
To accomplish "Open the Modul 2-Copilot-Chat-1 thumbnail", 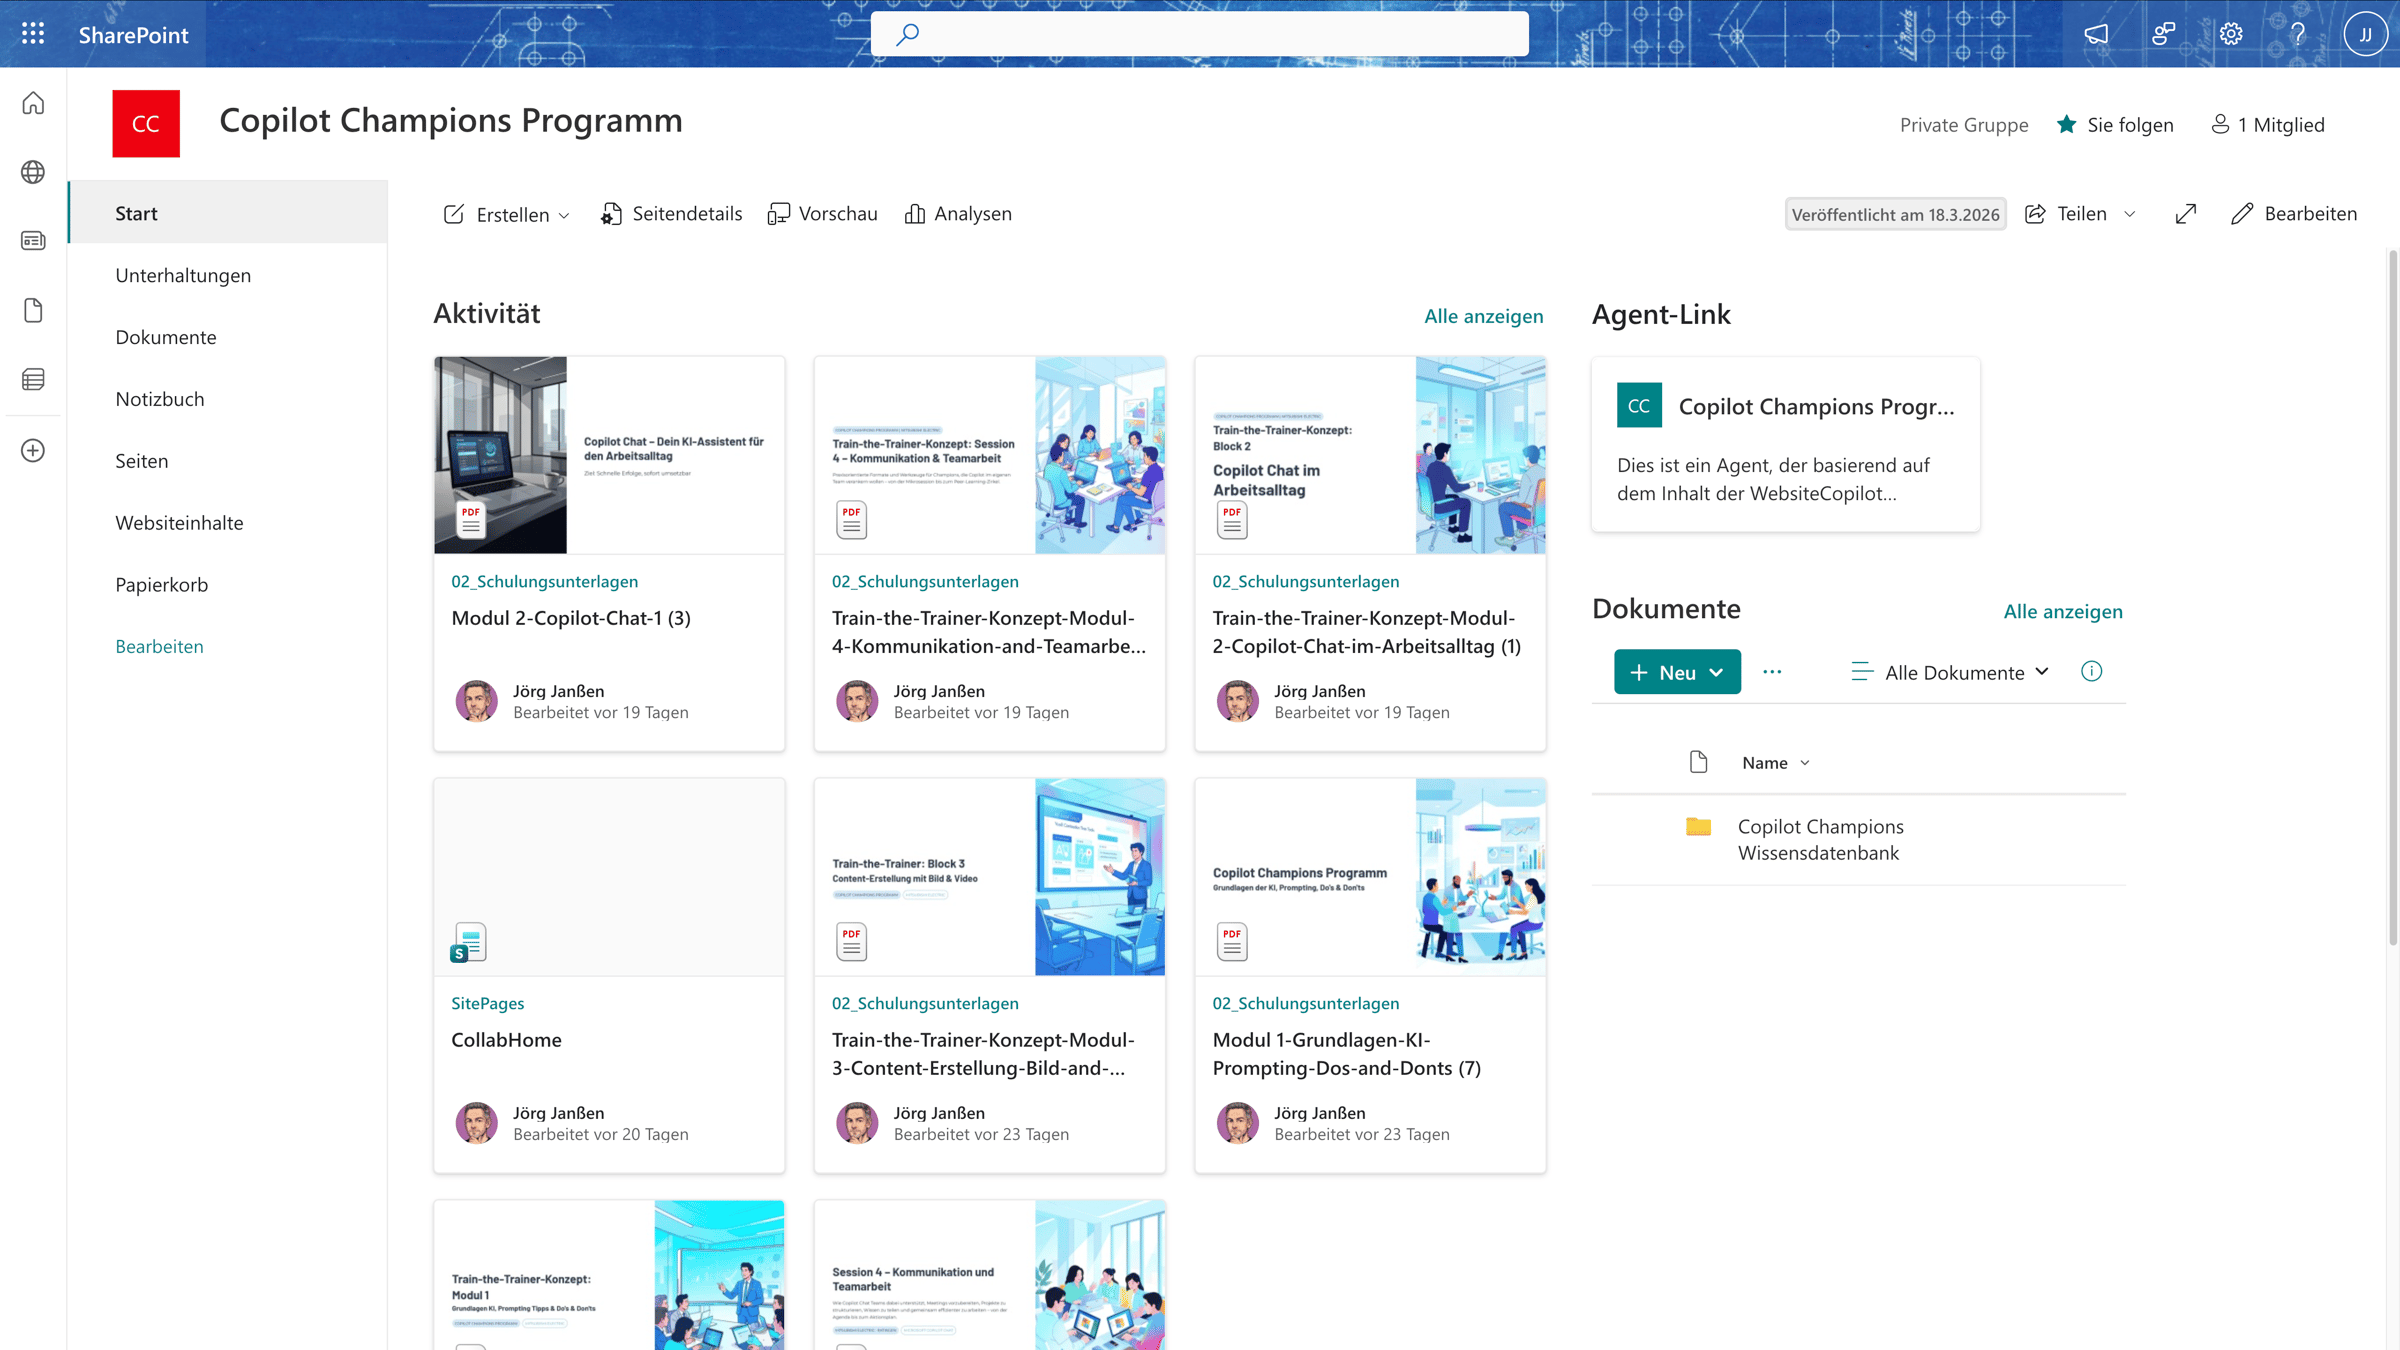I will click(609, 455).
